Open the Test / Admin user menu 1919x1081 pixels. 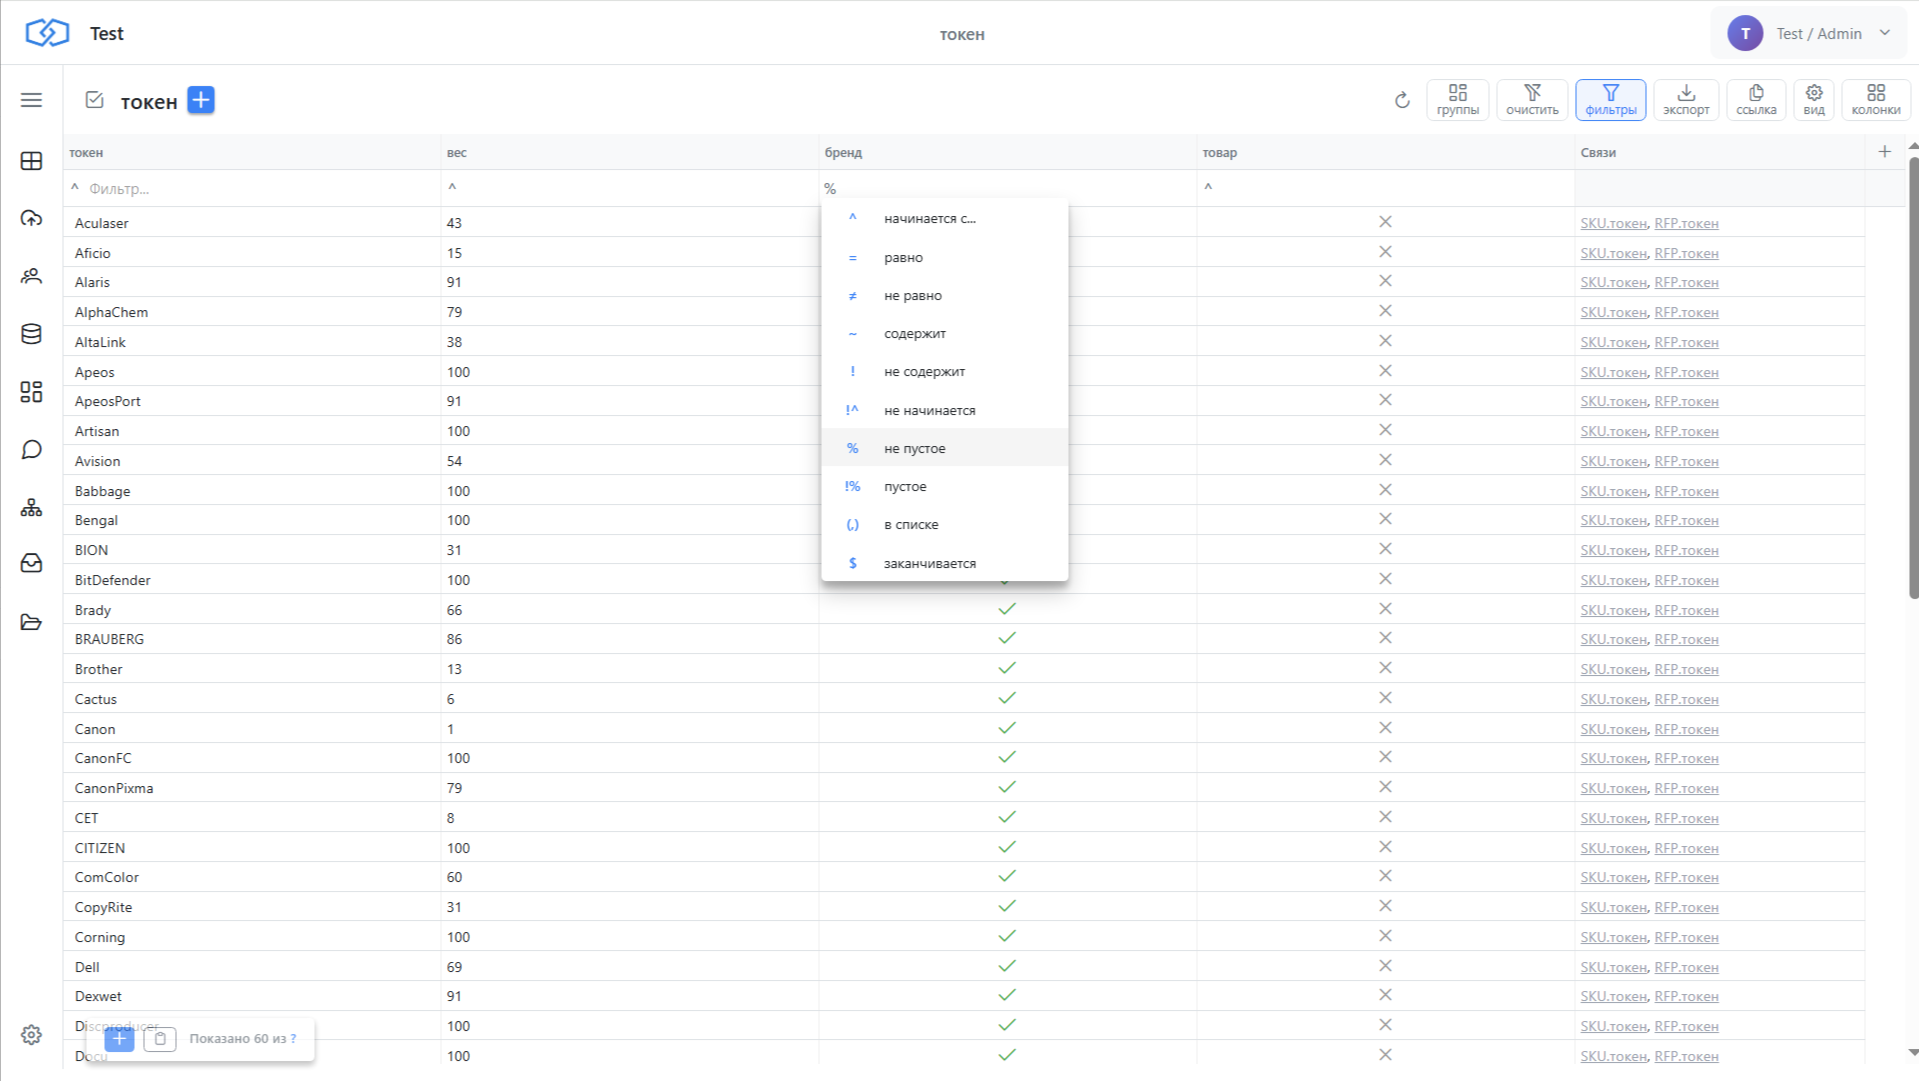pyautogui.click(x=1809, y=33)
